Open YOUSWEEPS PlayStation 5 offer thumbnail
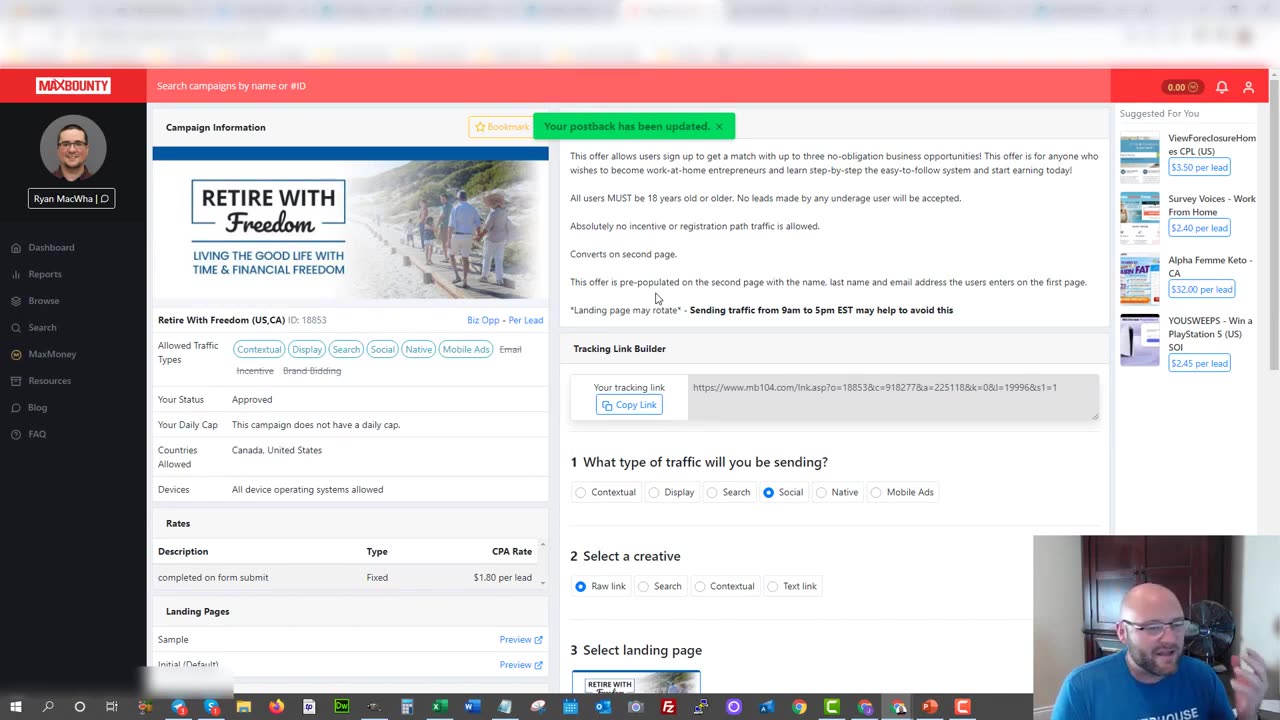 pos(1140,340)
